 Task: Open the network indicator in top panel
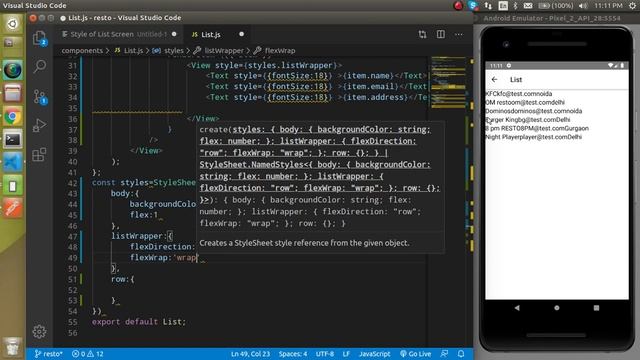488,5
